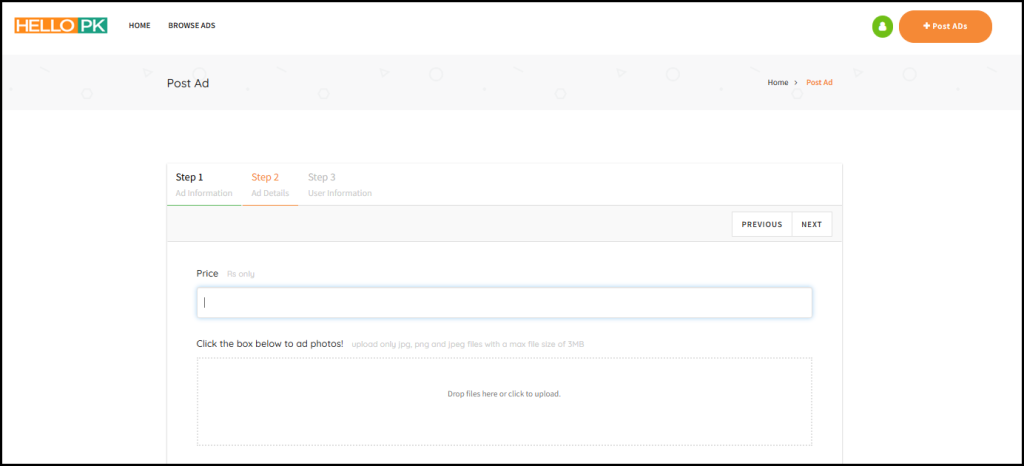Focus the Price input field
This screenshot has height=466, width=1024.
(504, 302)
